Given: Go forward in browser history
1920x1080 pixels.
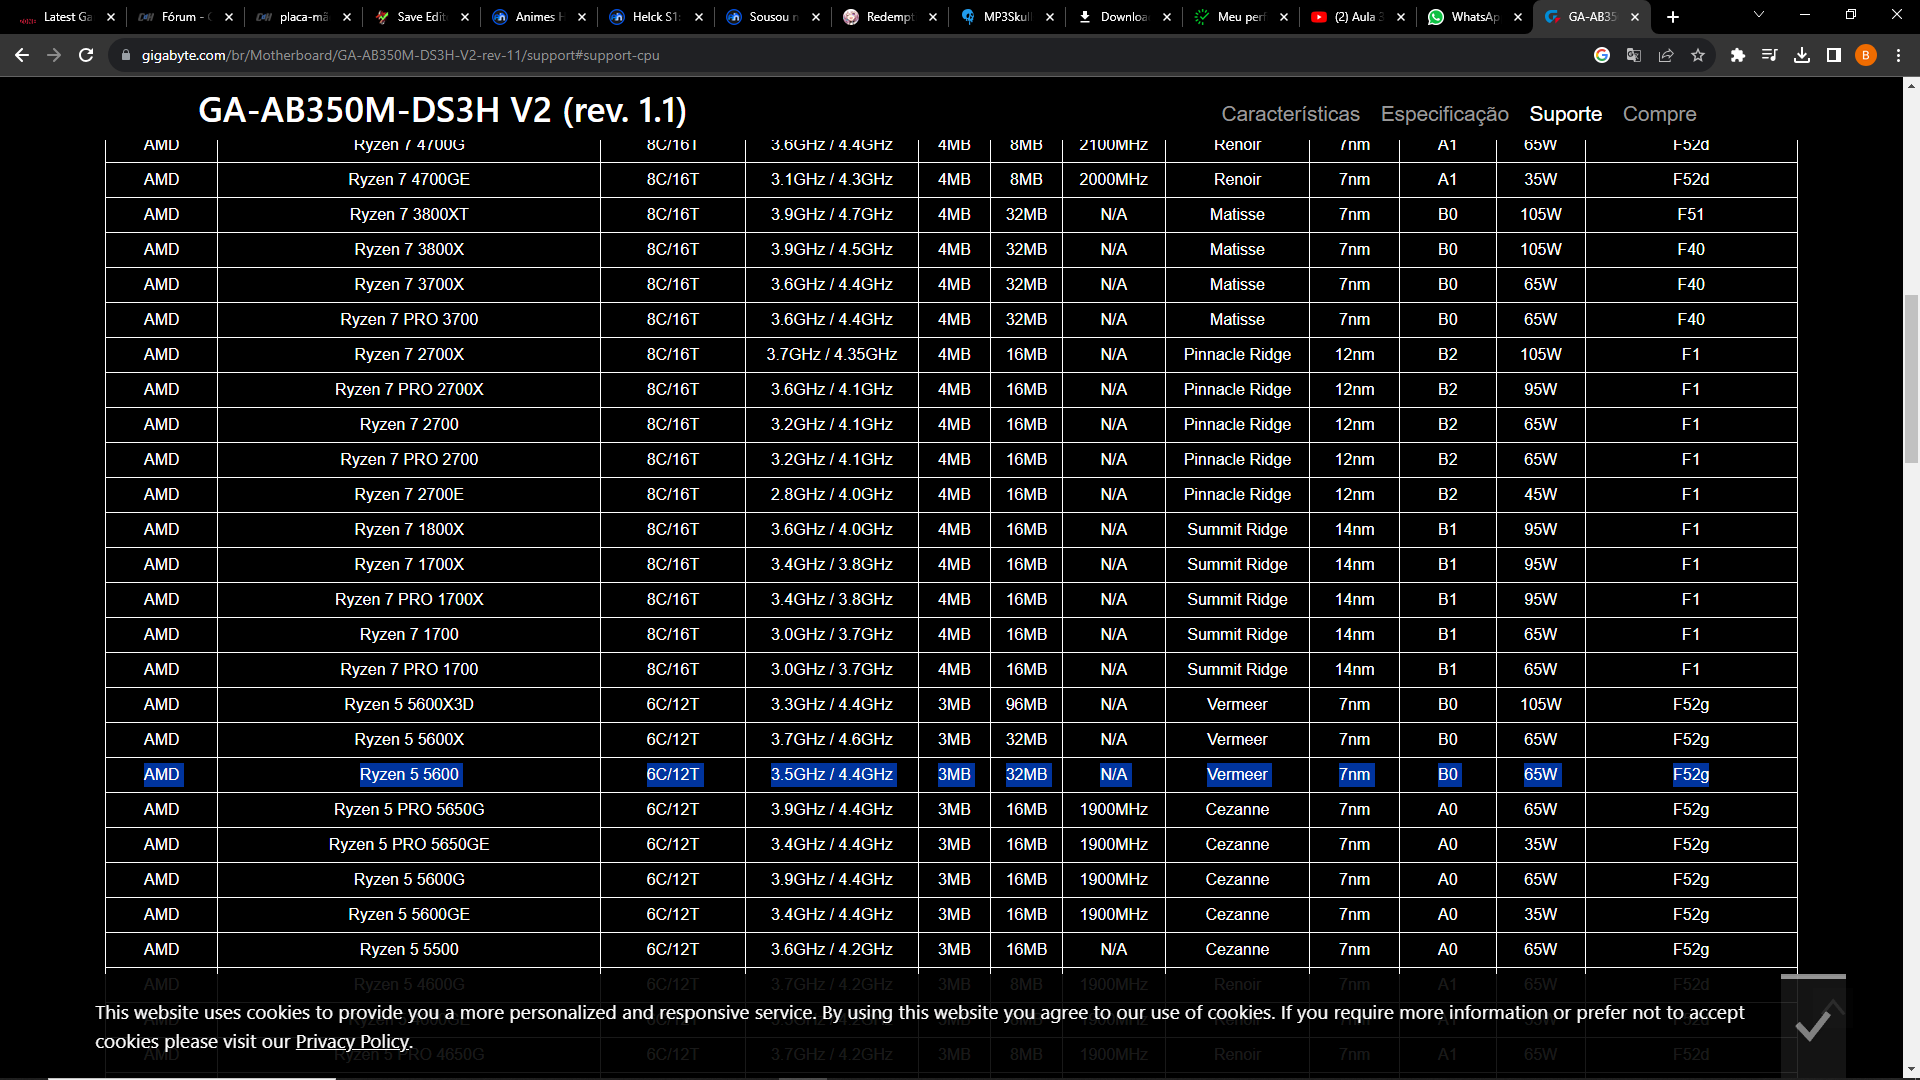Looking at the screenshot, I should tap(54, 55).
